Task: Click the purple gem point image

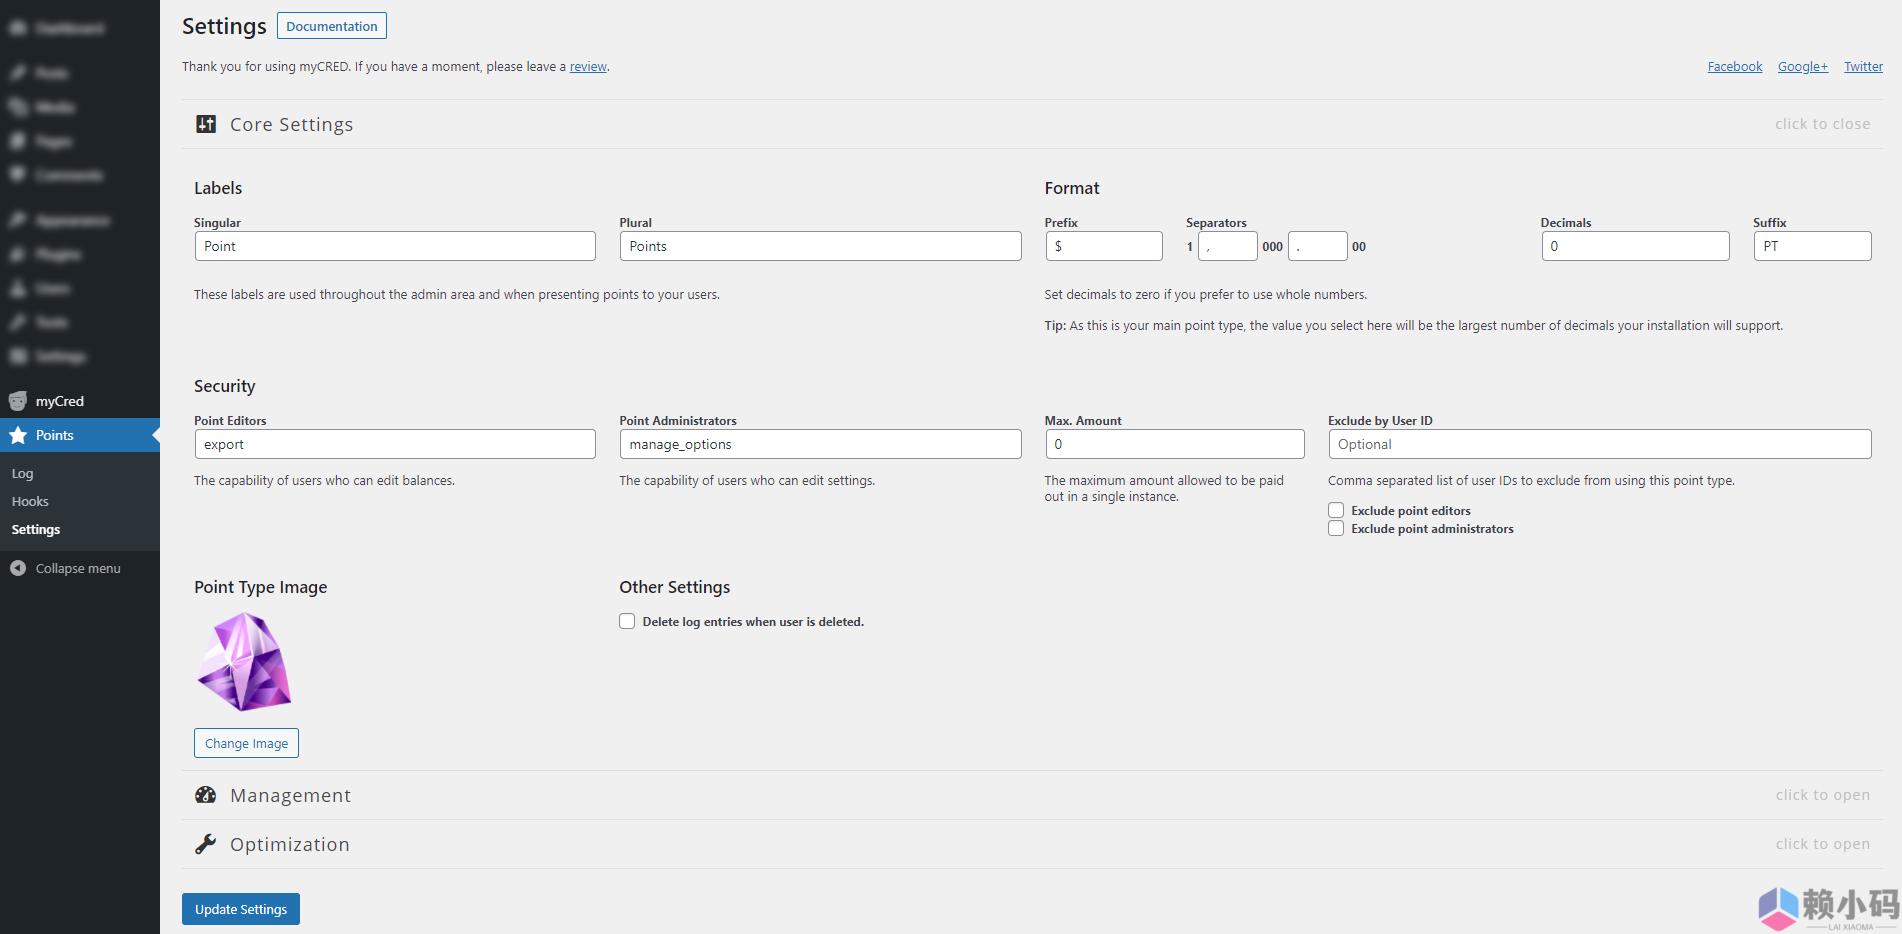Action: pos(244,662)
